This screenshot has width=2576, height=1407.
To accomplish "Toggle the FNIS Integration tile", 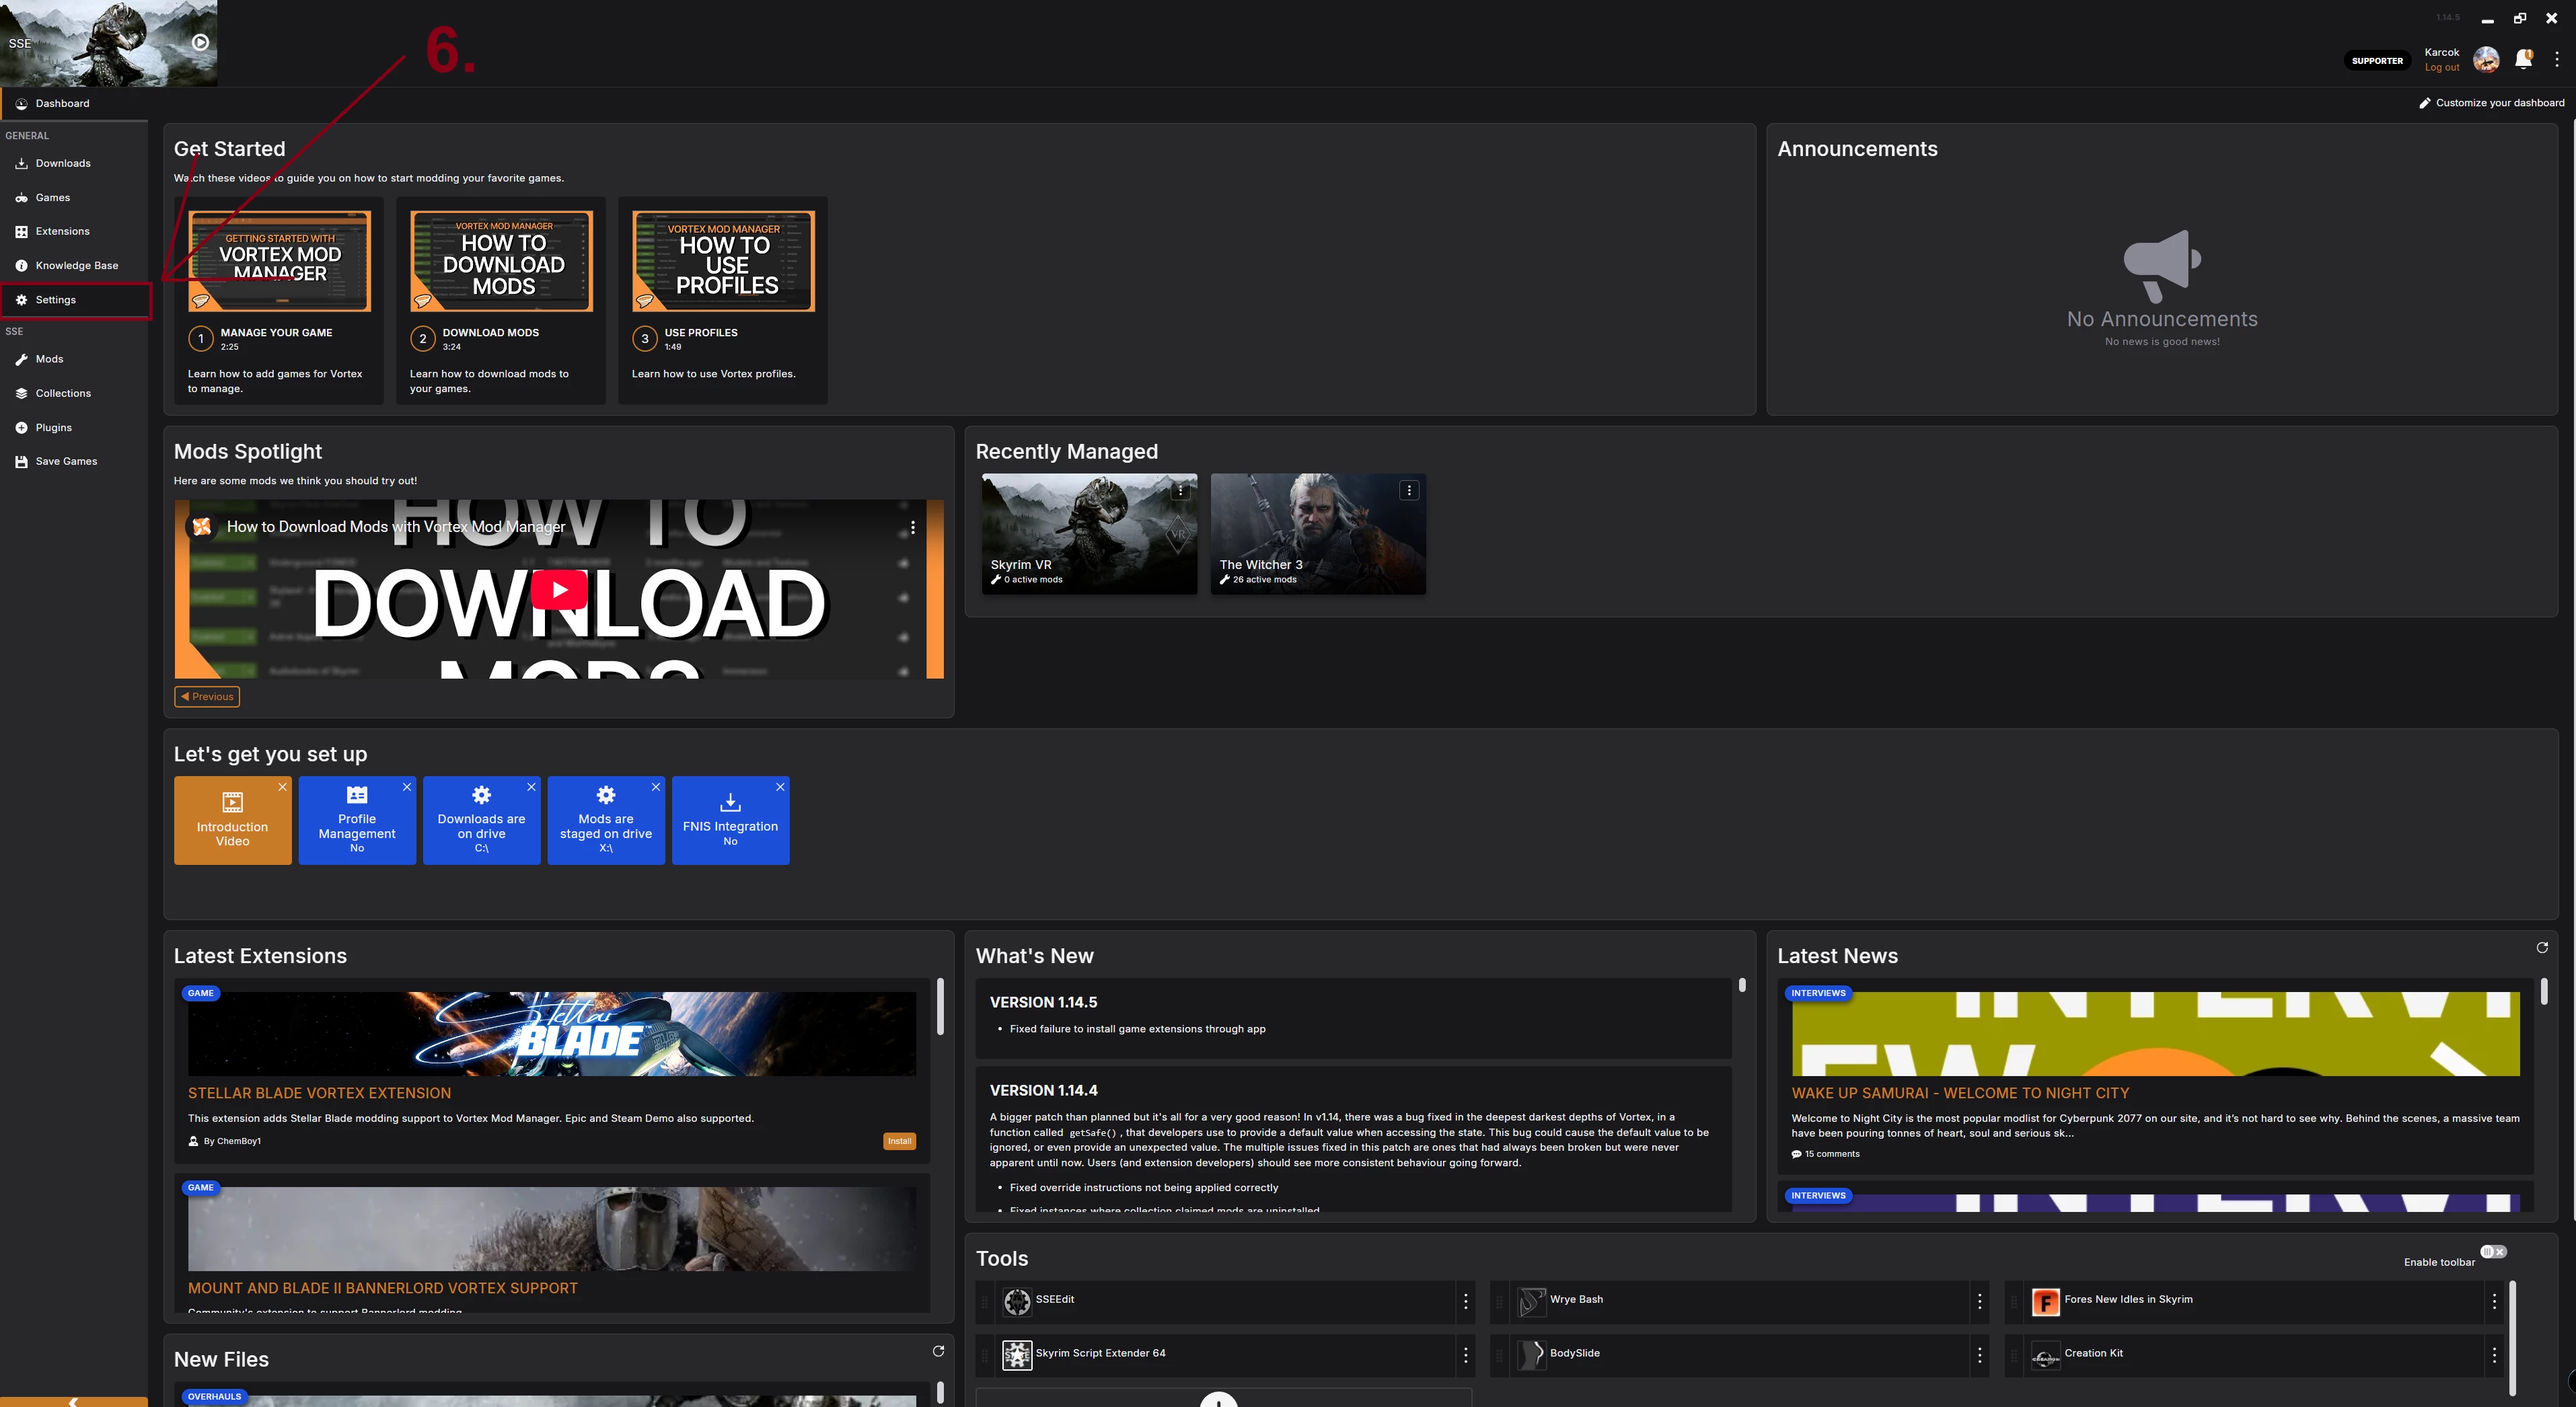I will (731, 820).
